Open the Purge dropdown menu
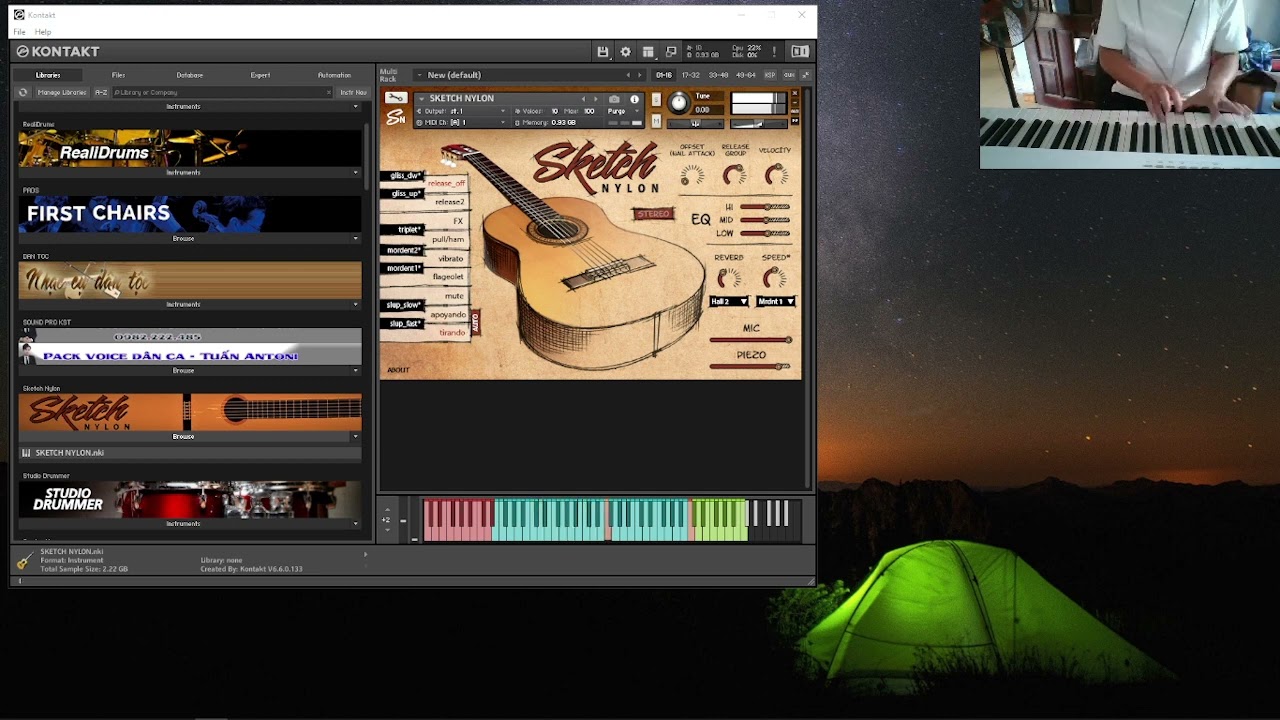The width and height of the screenshot is (1280, 720). [624, 111]
